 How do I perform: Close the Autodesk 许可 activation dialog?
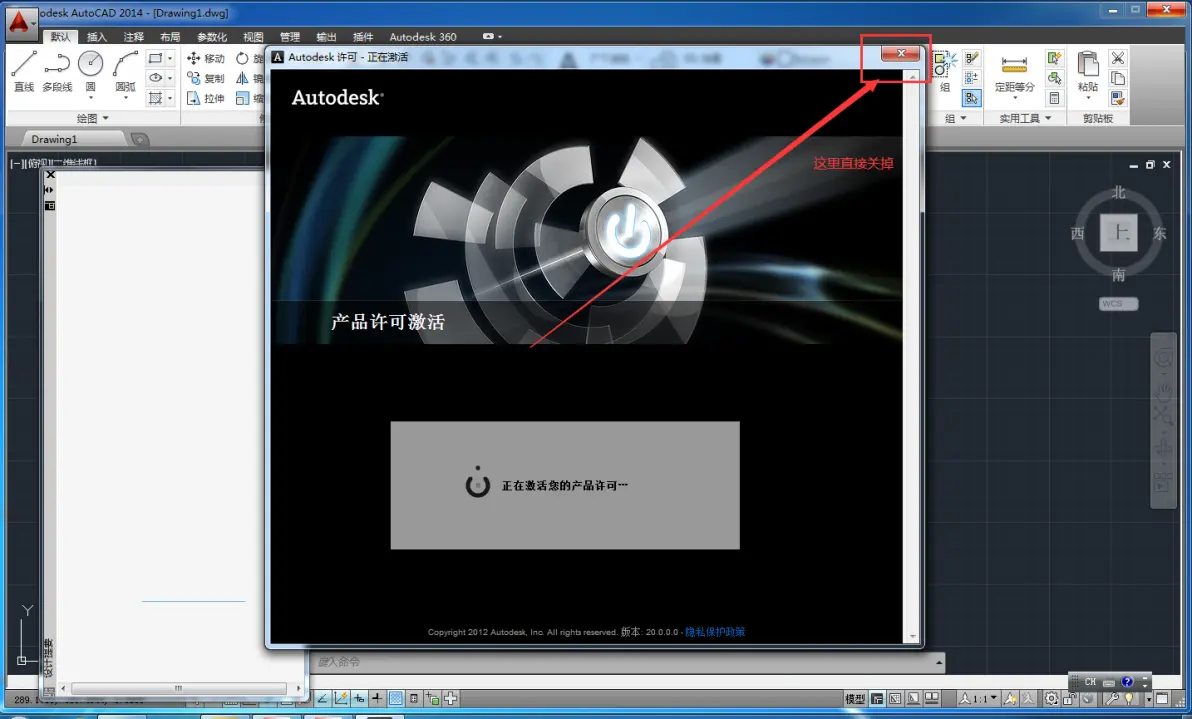tap(901, 53)
